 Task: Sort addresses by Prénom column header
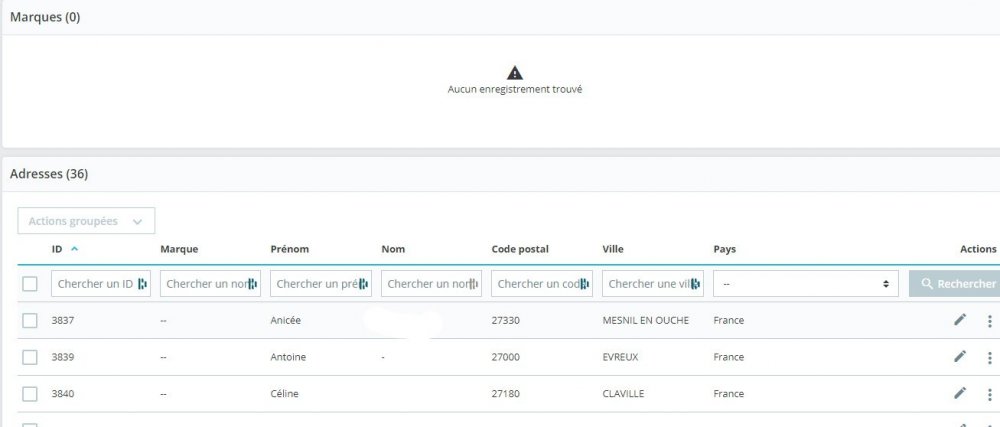[x=288, y=249]
